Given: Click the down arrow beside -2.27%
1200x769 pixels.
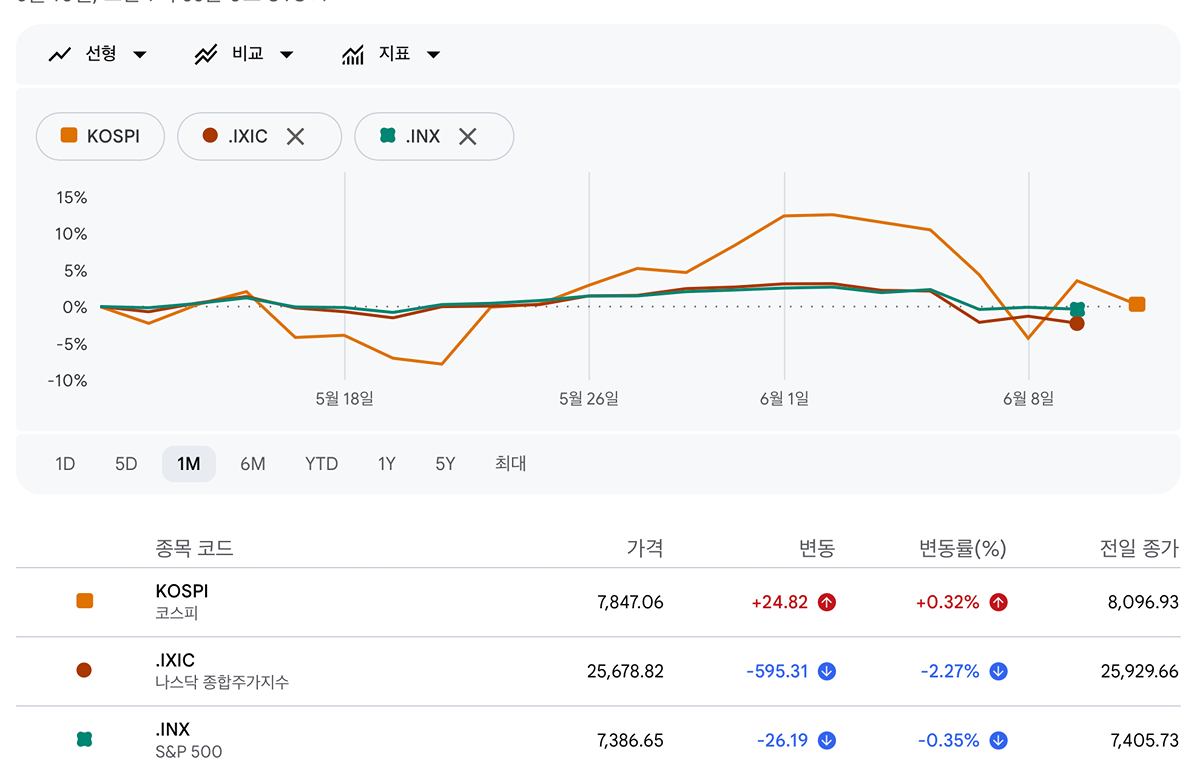Looking at the screenshot, I should (999, 671).
